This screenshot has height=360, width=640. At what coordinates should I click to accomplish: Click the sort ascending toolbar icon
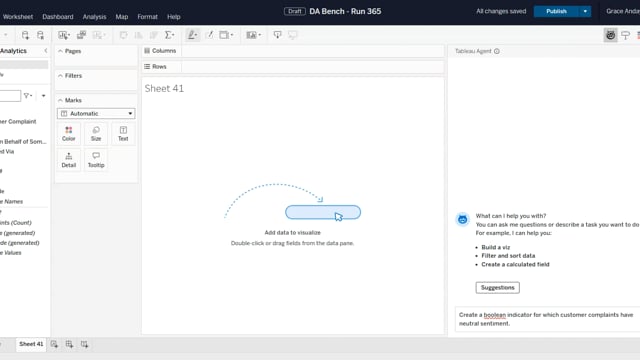tap(138, 35)
